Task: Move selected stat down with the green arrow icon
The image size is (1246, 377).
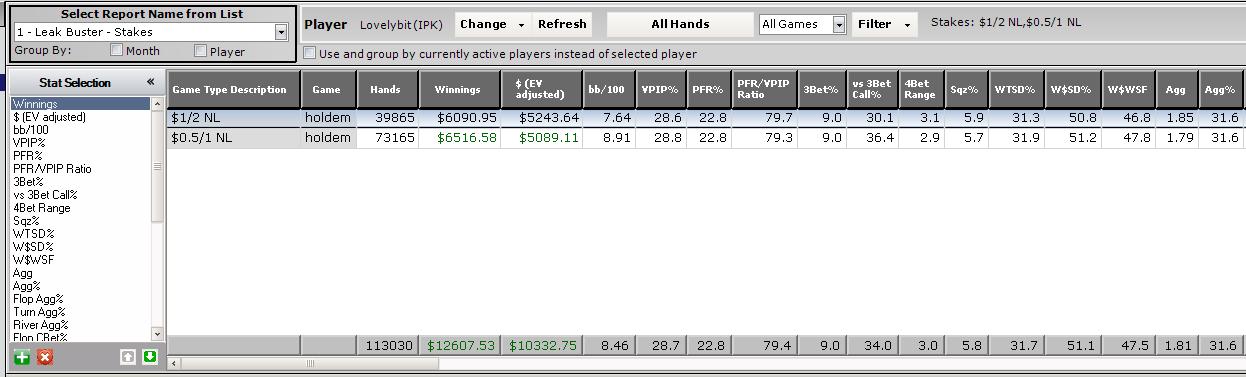Action: (x=149, y=357)
